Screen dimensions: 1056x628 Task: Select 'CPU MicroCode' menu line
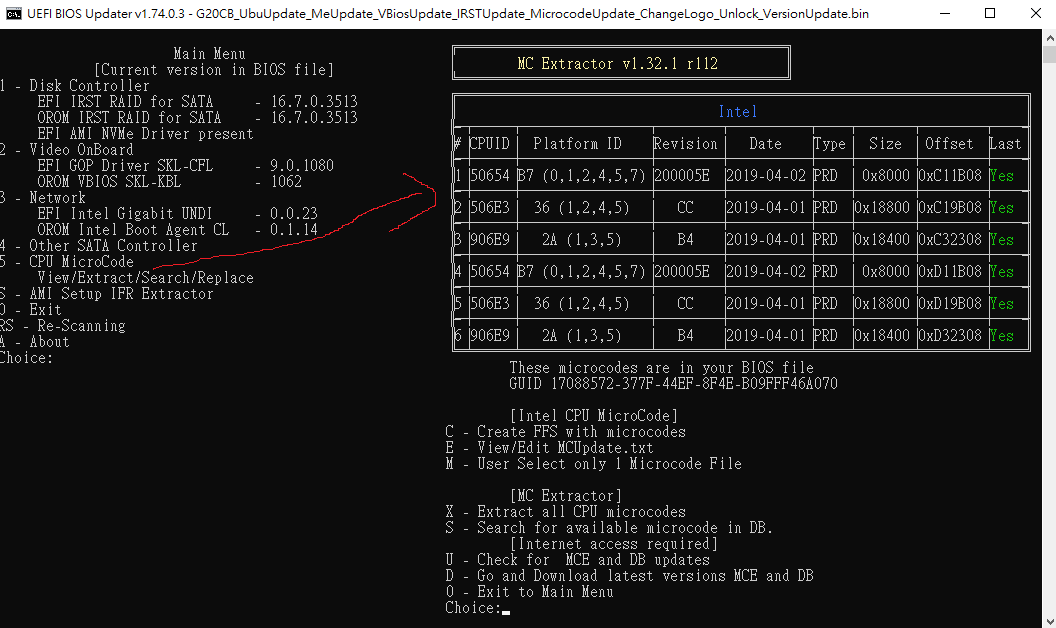coord(66,261)
